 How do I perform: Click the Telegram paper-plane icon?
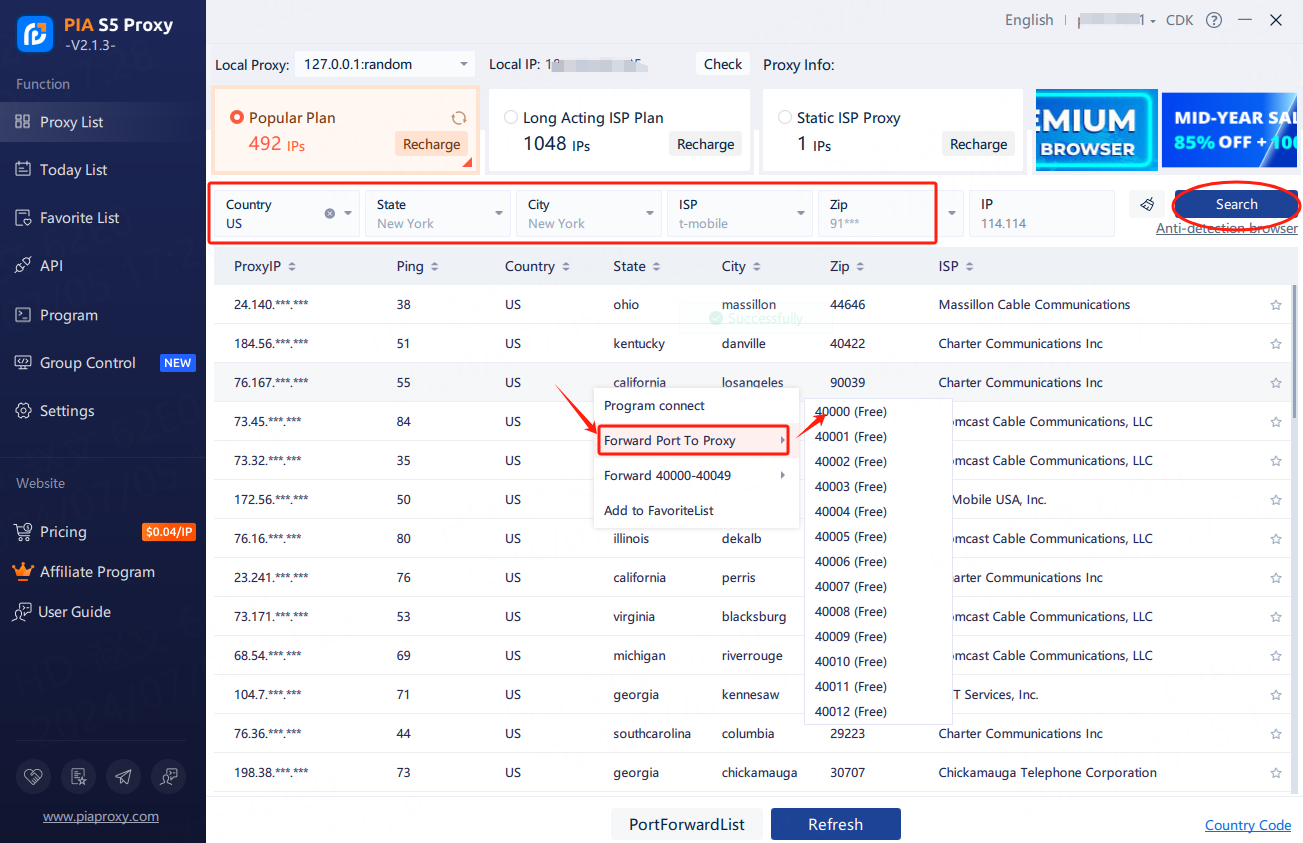[x=123, y=776]
